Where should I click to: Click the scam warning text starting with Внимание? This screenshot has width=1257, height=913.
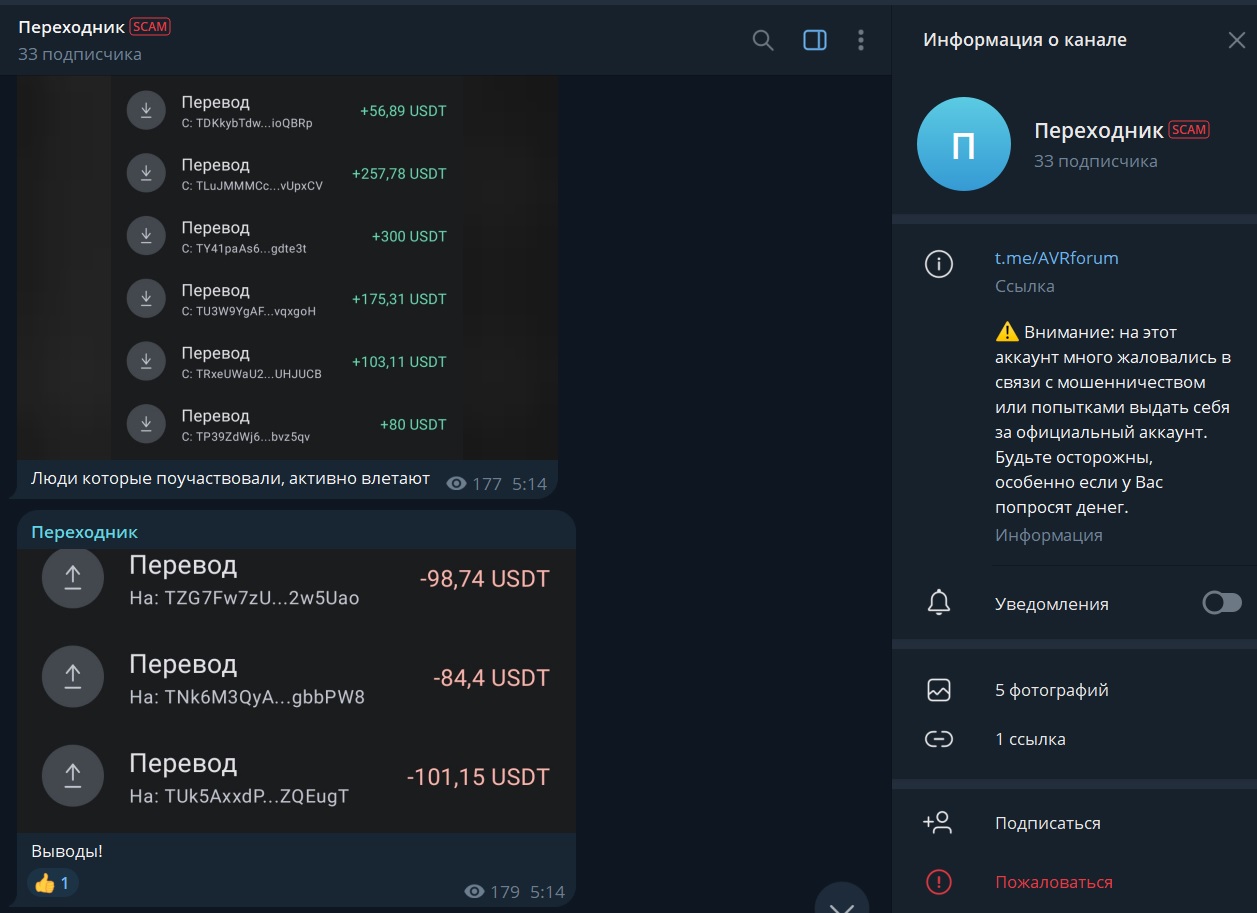1113,420
